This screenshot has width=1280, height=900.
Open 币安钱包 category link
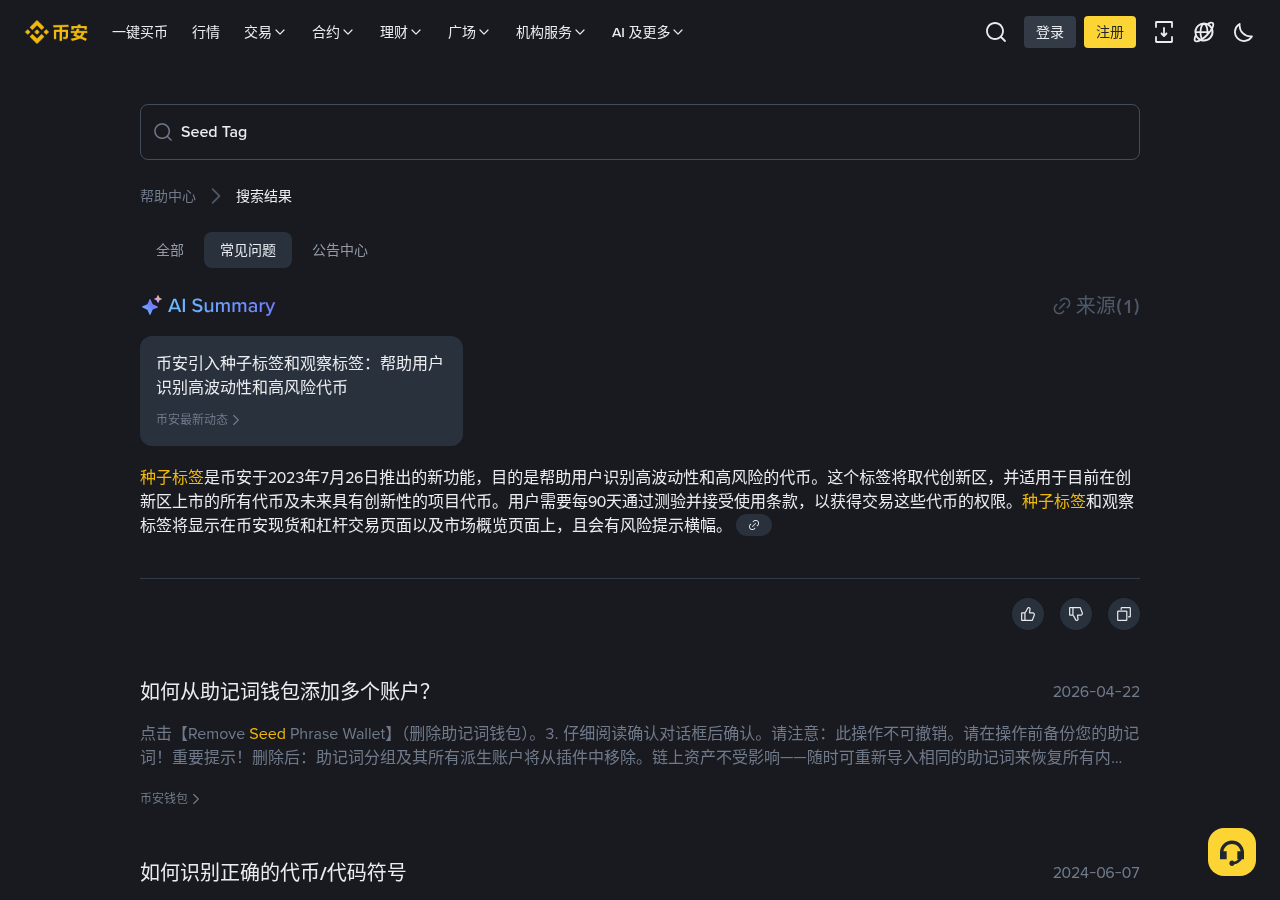(x=170, y=799)
